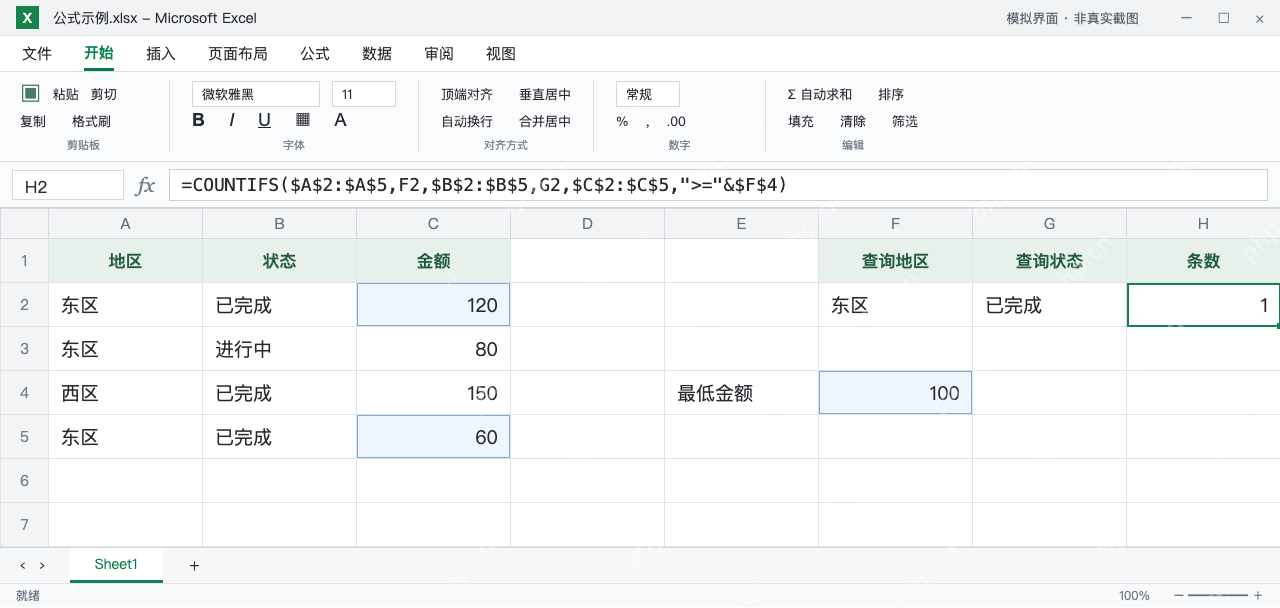Open the cell borders grid icon
1280x608 pixels.
303,120
